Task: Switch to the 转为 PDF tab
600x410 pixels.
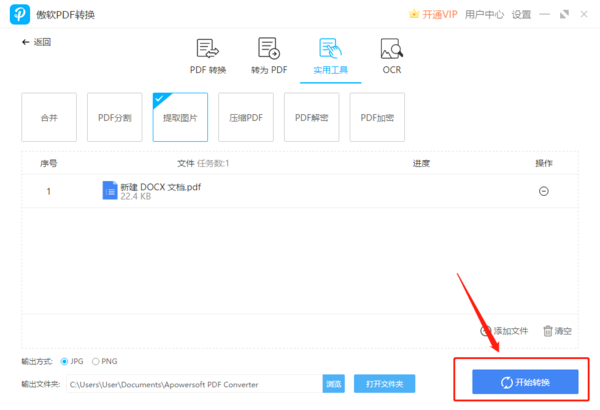Action: tap(269, 56)
